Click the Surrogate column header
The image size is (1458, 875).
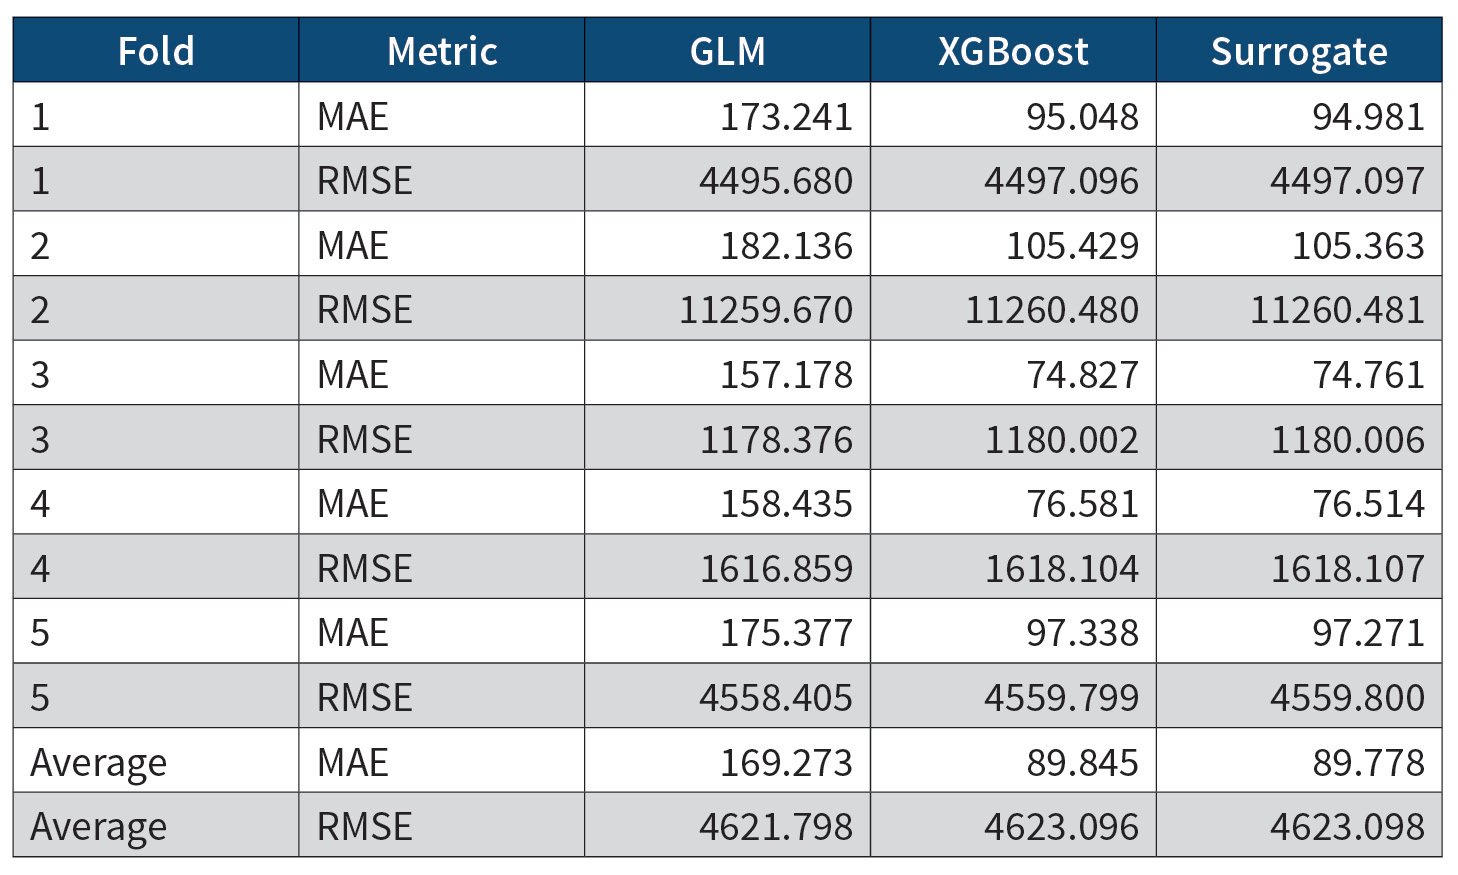[1298, 51]
